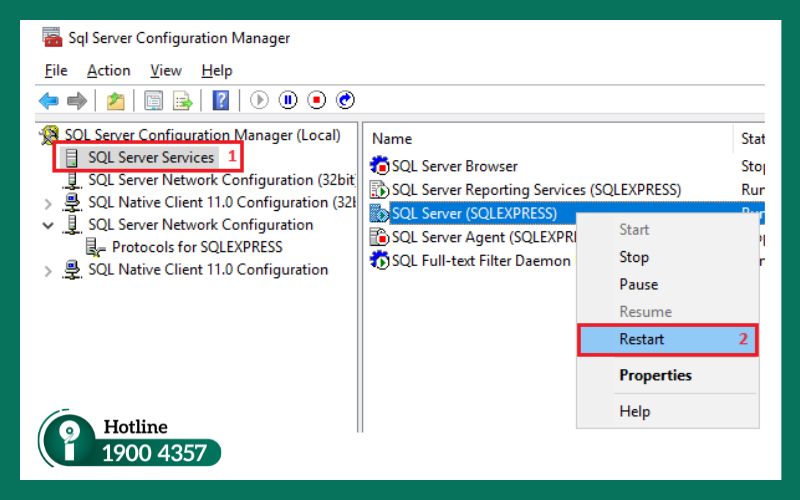800x500 pixels.
Task: Click the Protocols for SQLEXPRESS icon
Action: point(95,247)
